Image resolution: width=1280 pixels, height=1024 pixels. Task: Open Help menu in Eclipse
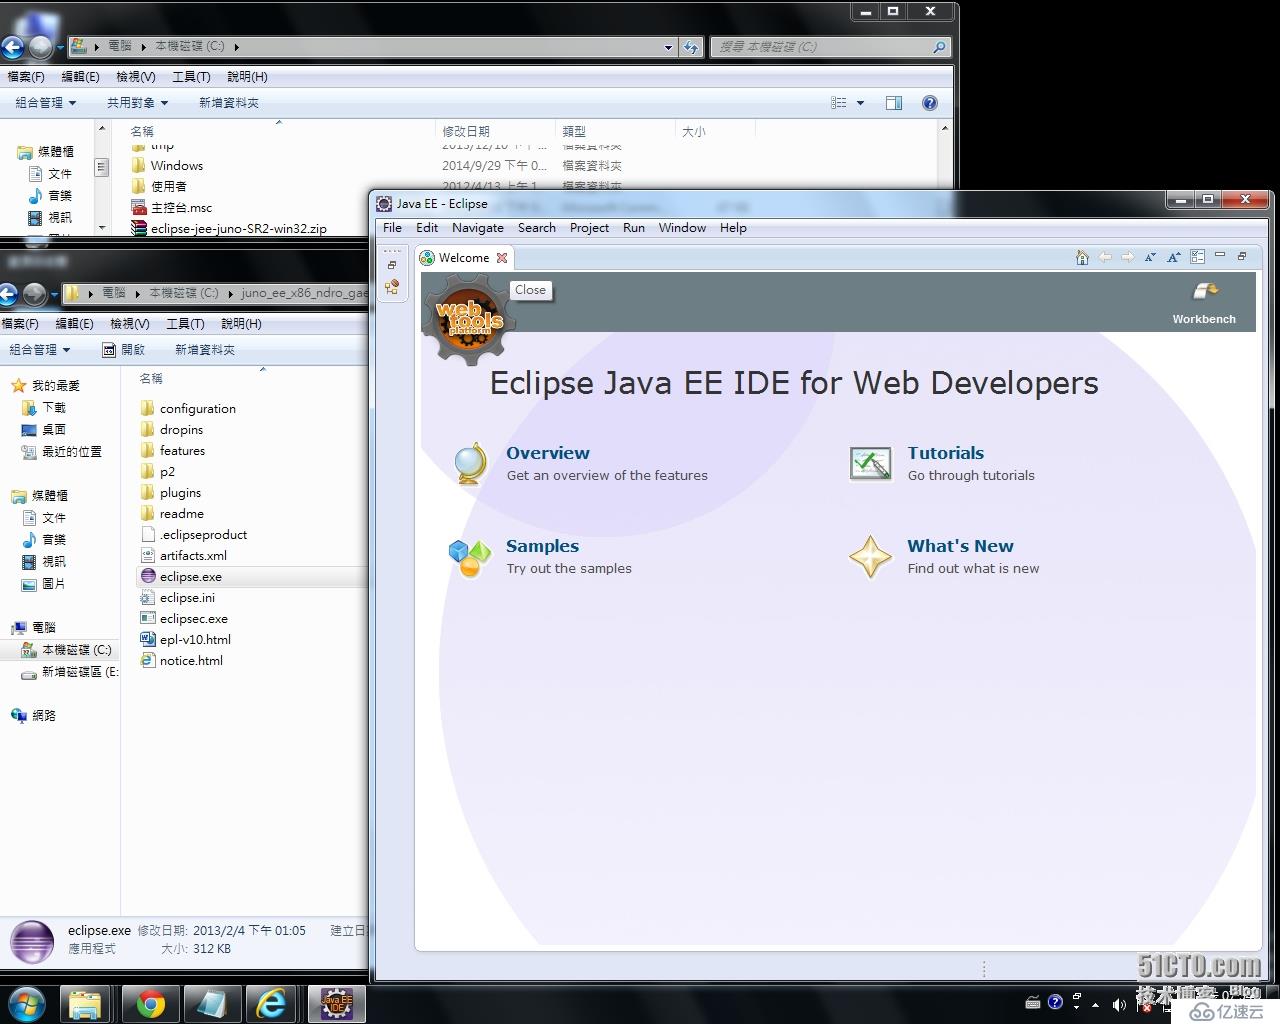click(733, 228)
